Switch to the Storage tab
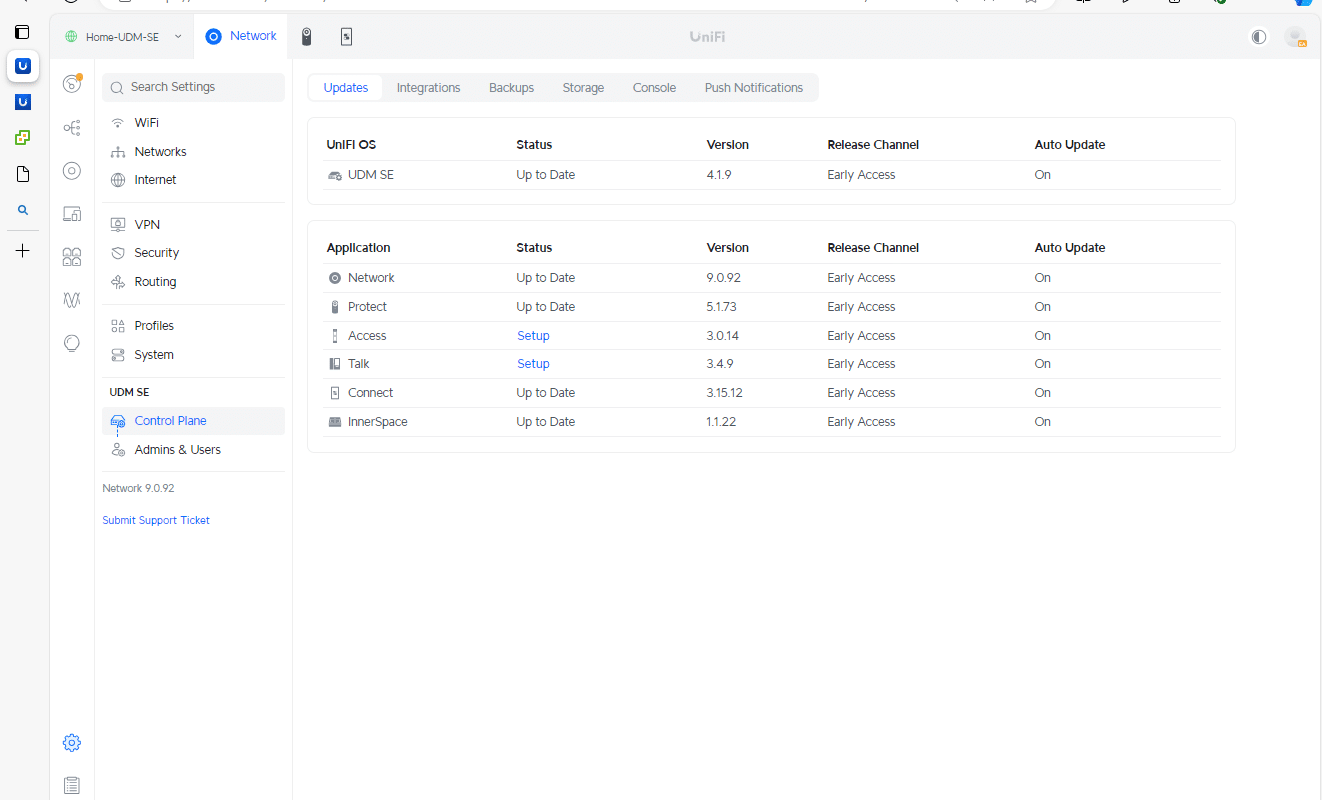 pos(583,88)
